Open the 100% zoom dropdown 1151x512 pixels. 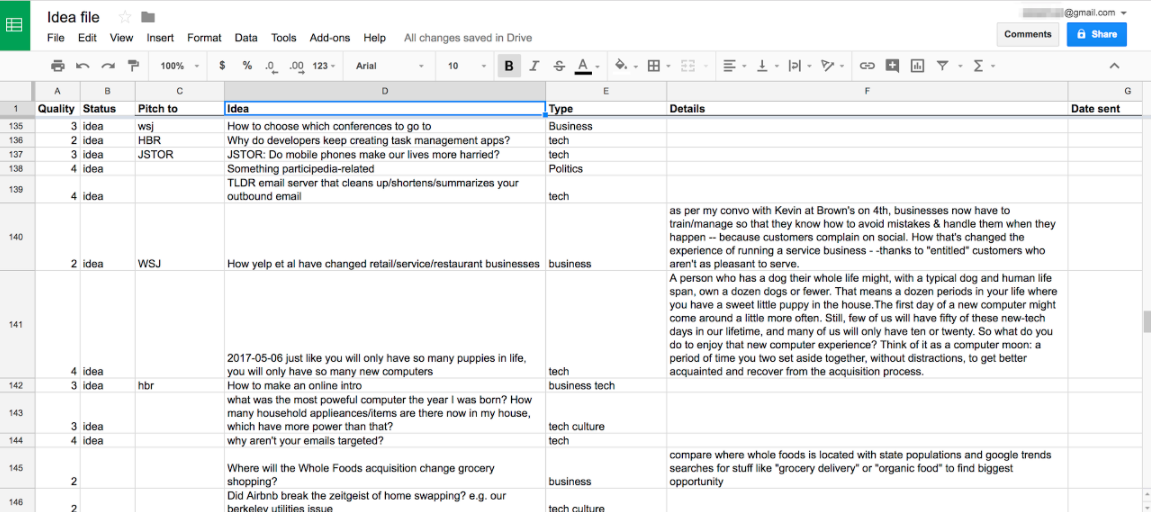point(179,66)
